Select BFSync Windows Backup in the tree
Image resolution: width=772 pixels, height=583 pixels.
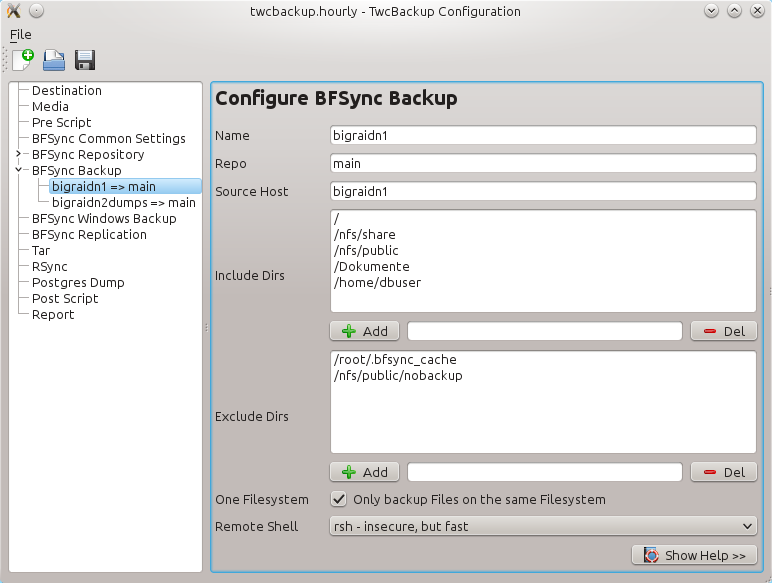[104, 219]
